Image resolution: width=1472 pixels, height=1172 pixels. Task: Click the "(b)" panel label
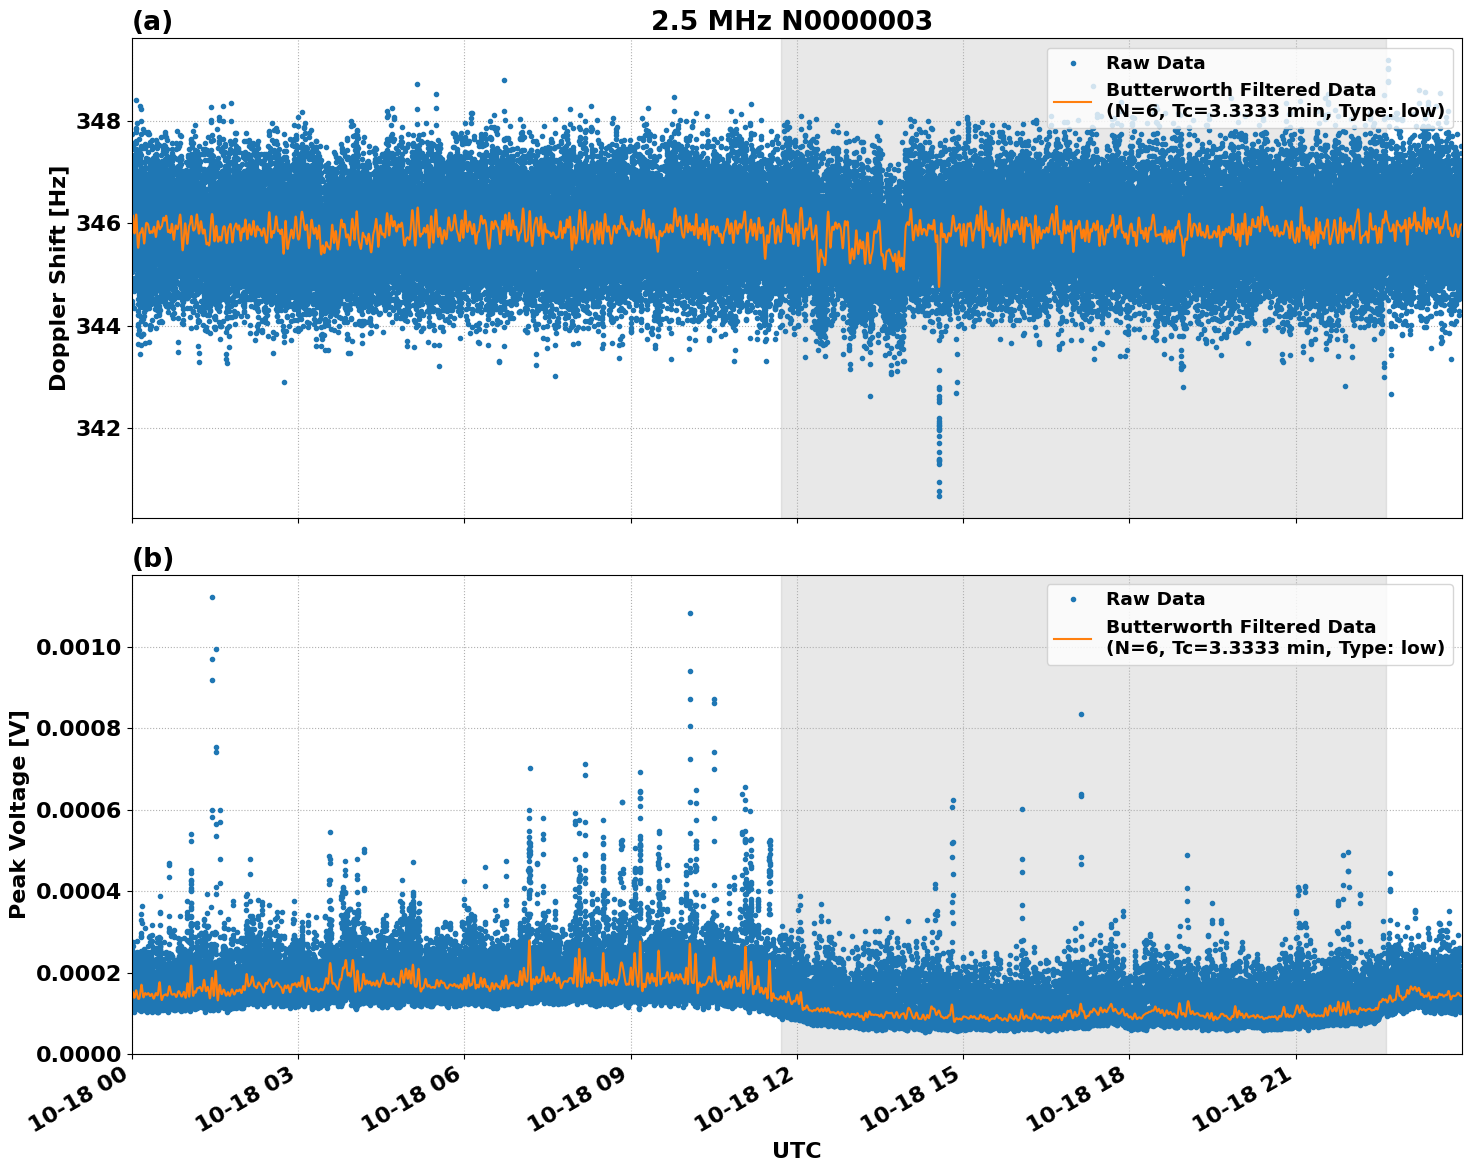[152, 558]
